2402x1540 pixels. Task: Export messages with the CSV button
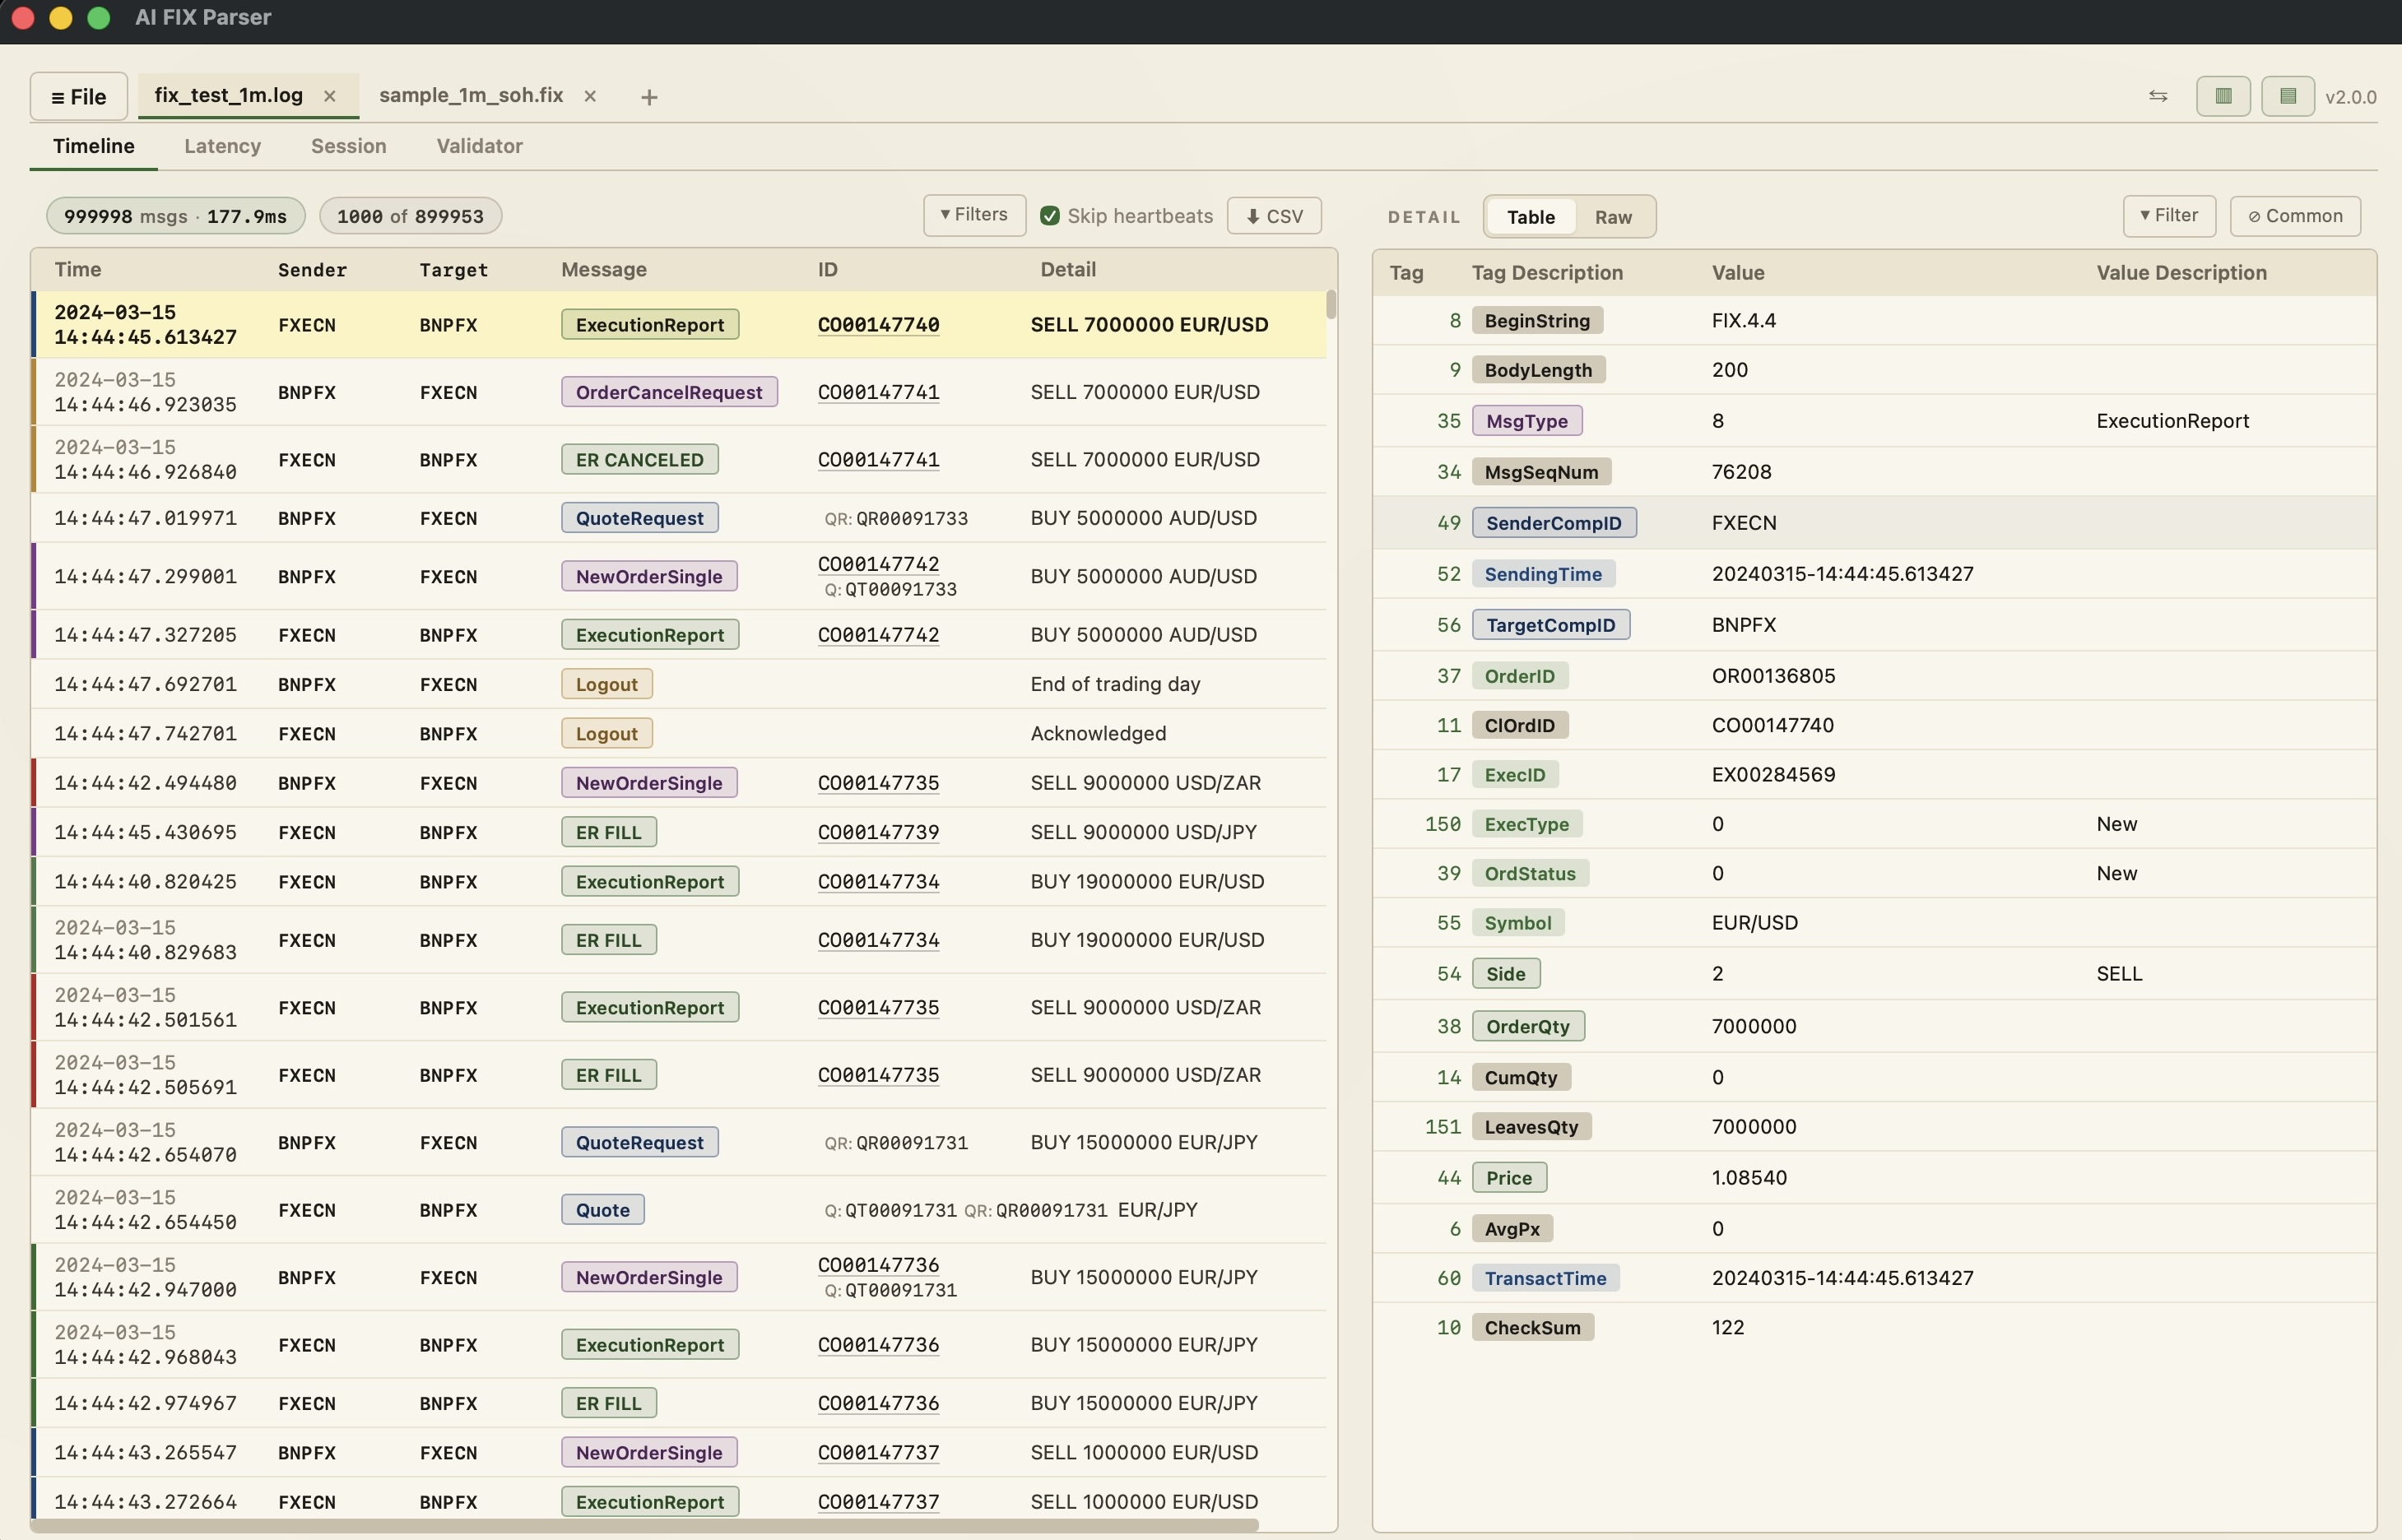(x=1274, y=216)
